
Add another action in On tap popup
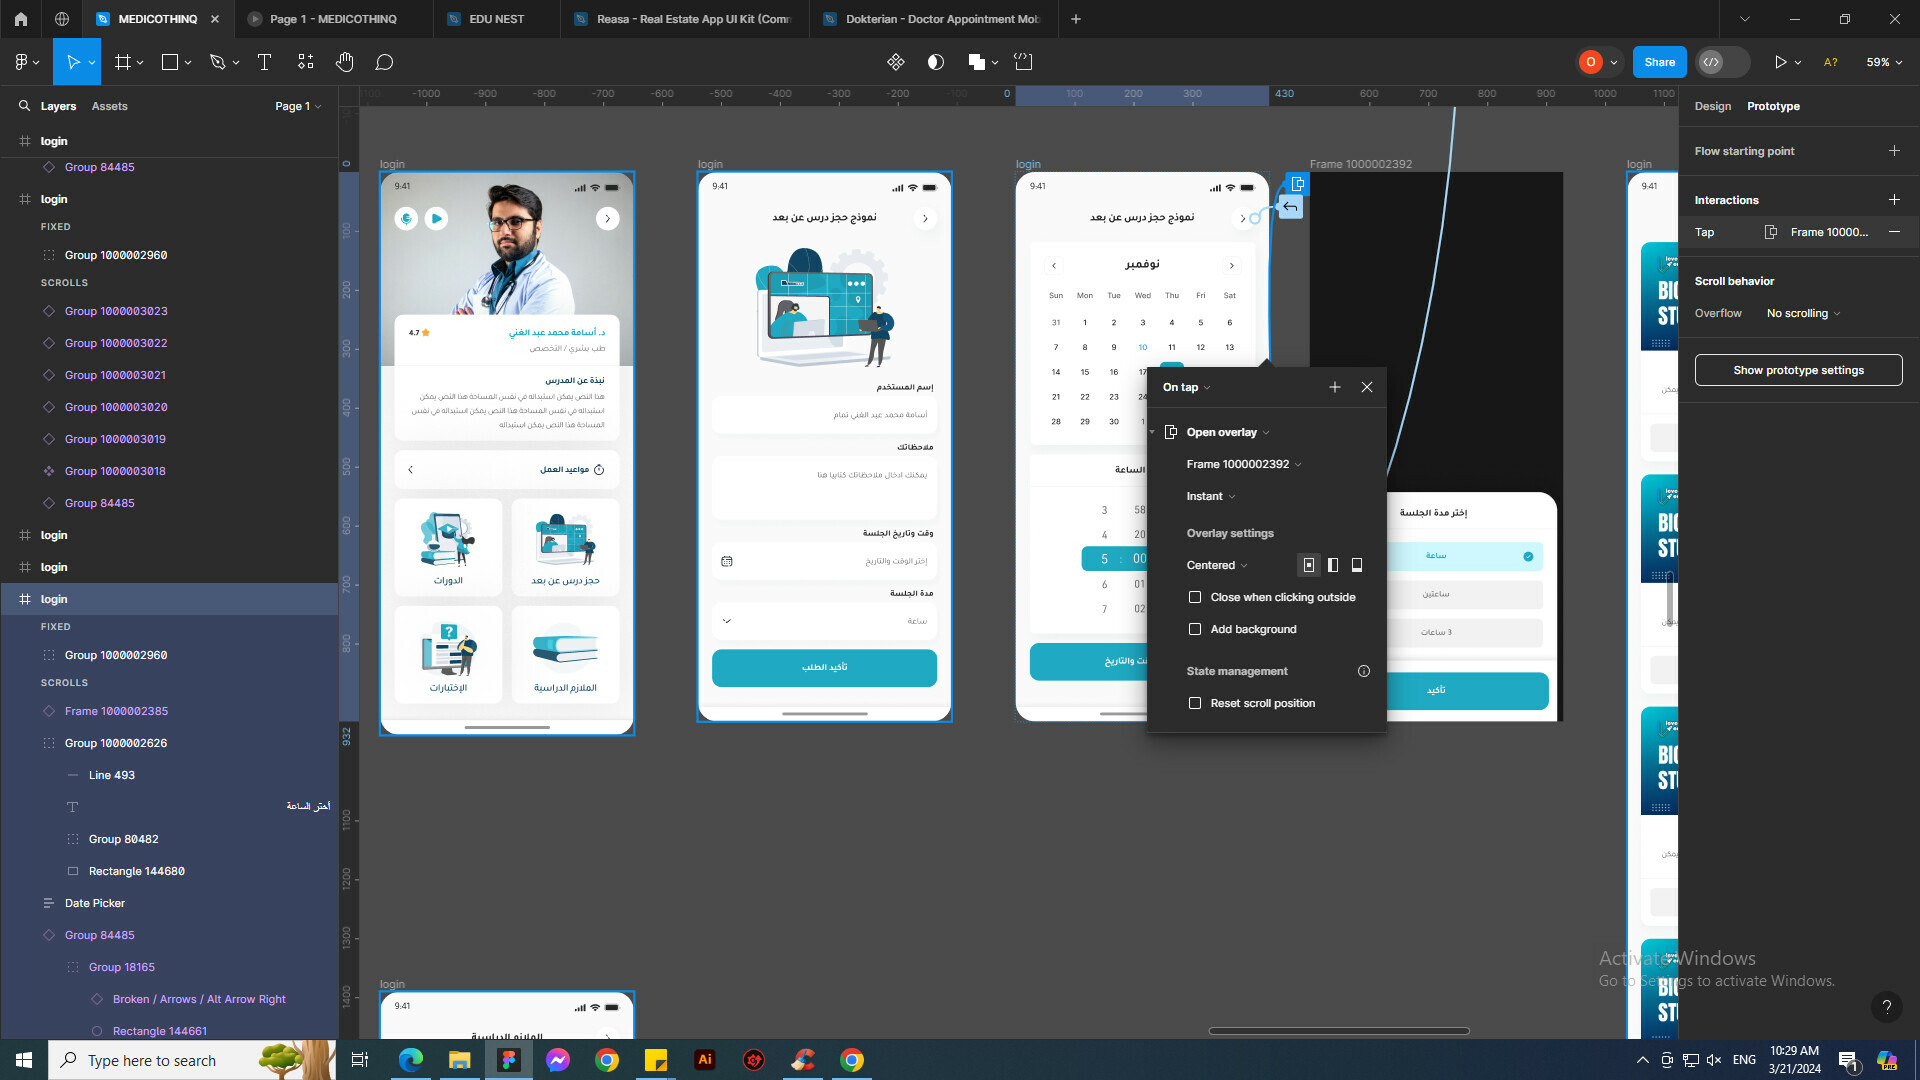click(1334, 387)
